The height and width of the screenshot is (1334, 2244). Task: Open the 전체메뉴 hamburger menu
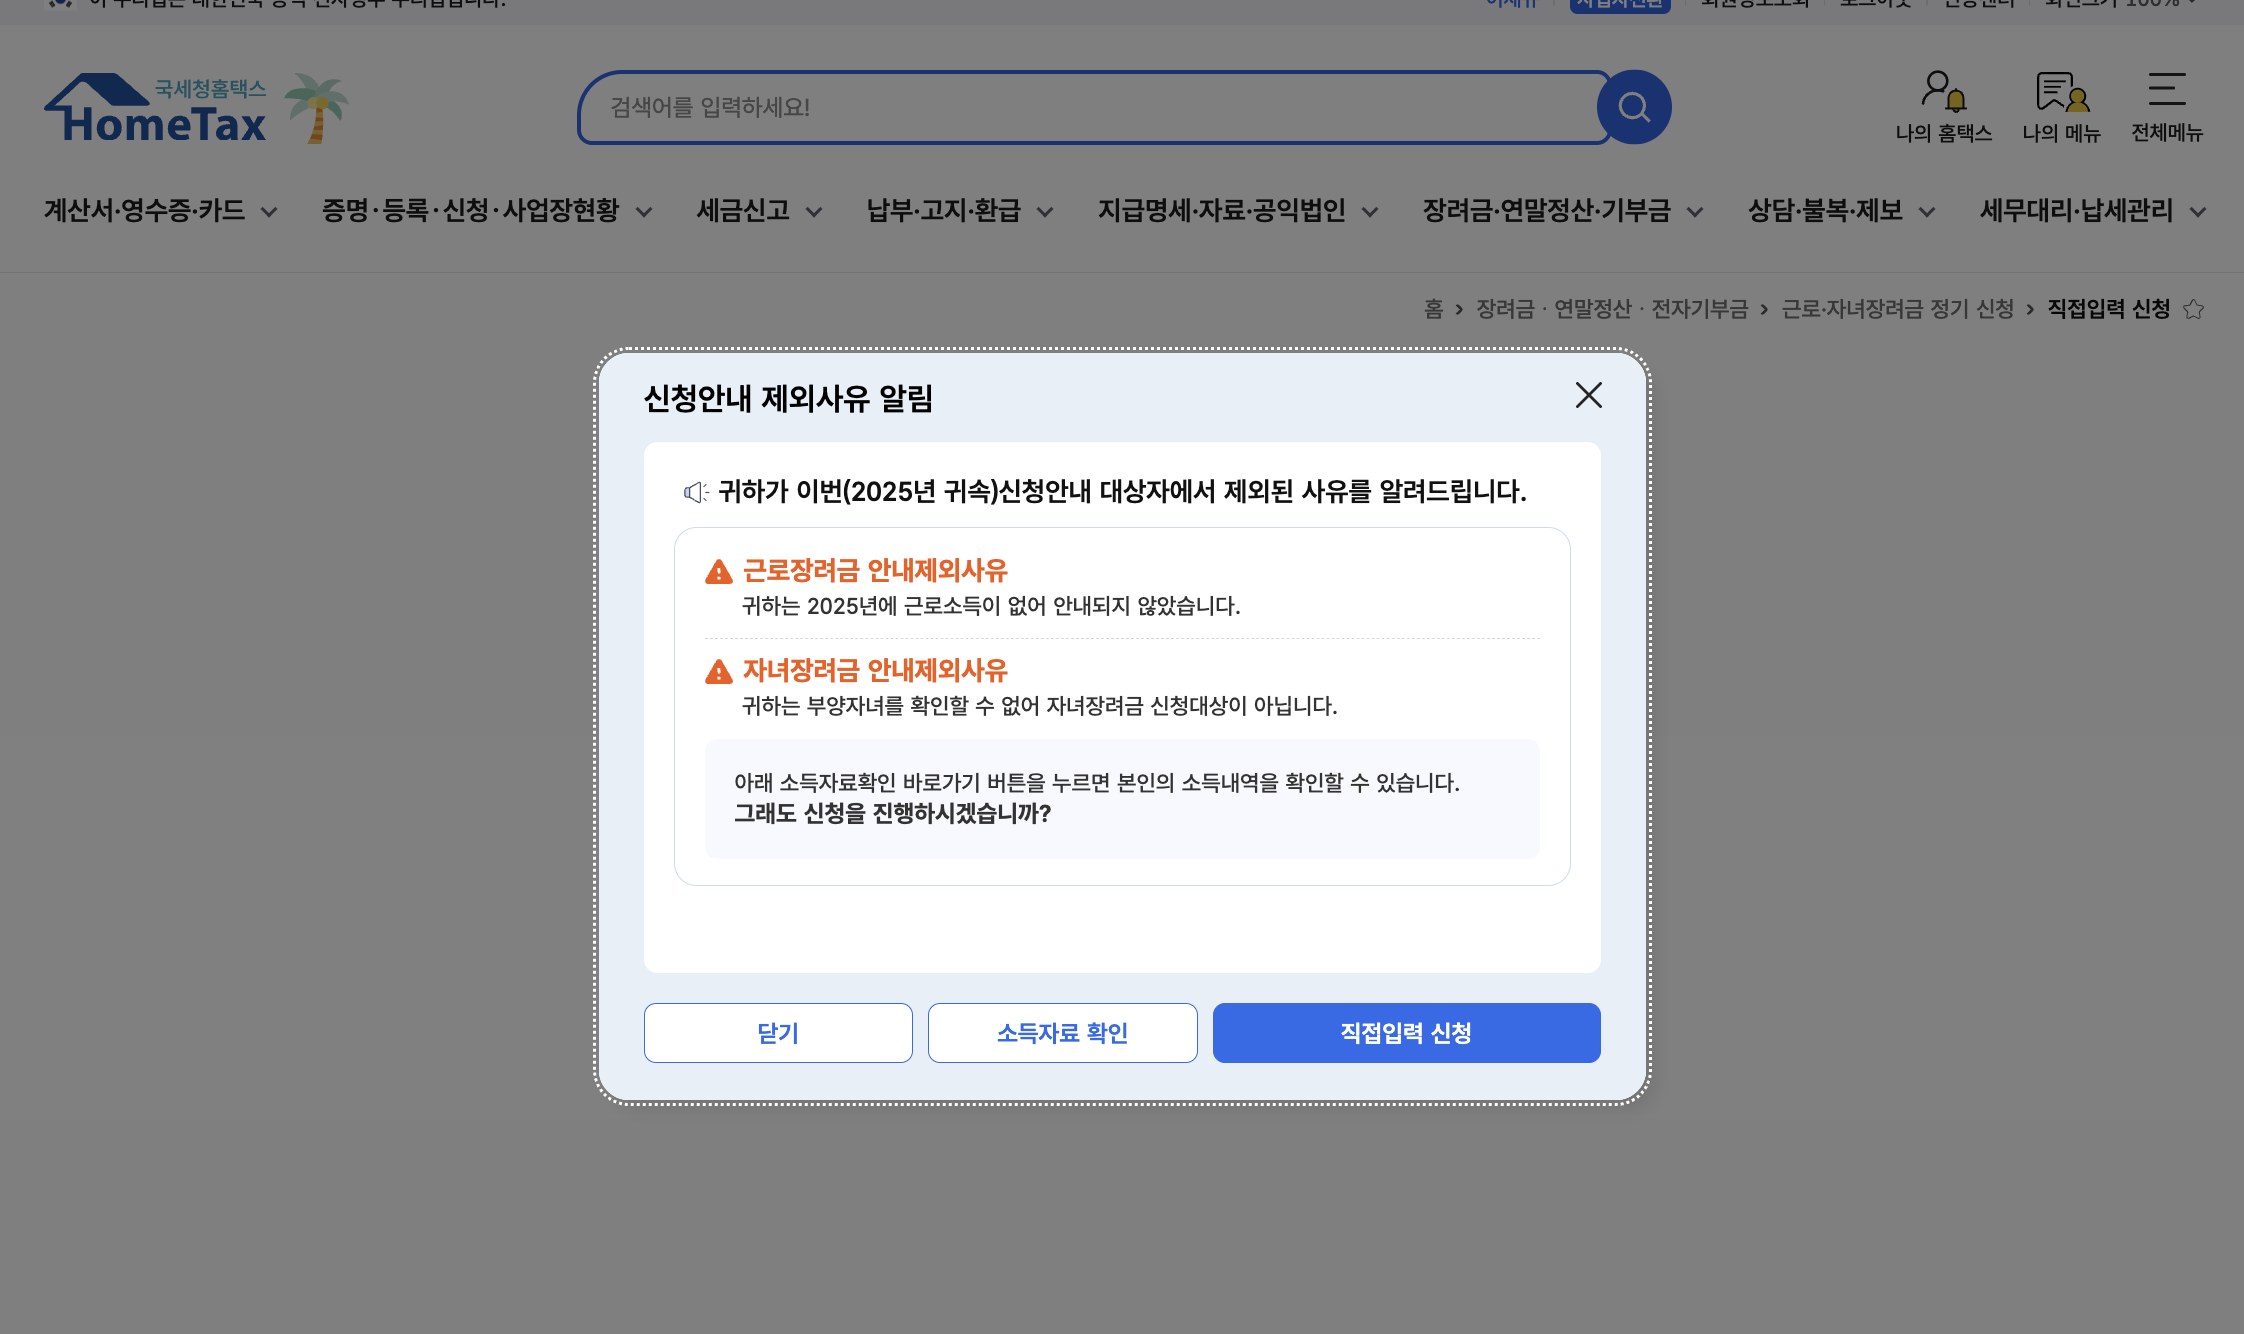coord(2167,107)
